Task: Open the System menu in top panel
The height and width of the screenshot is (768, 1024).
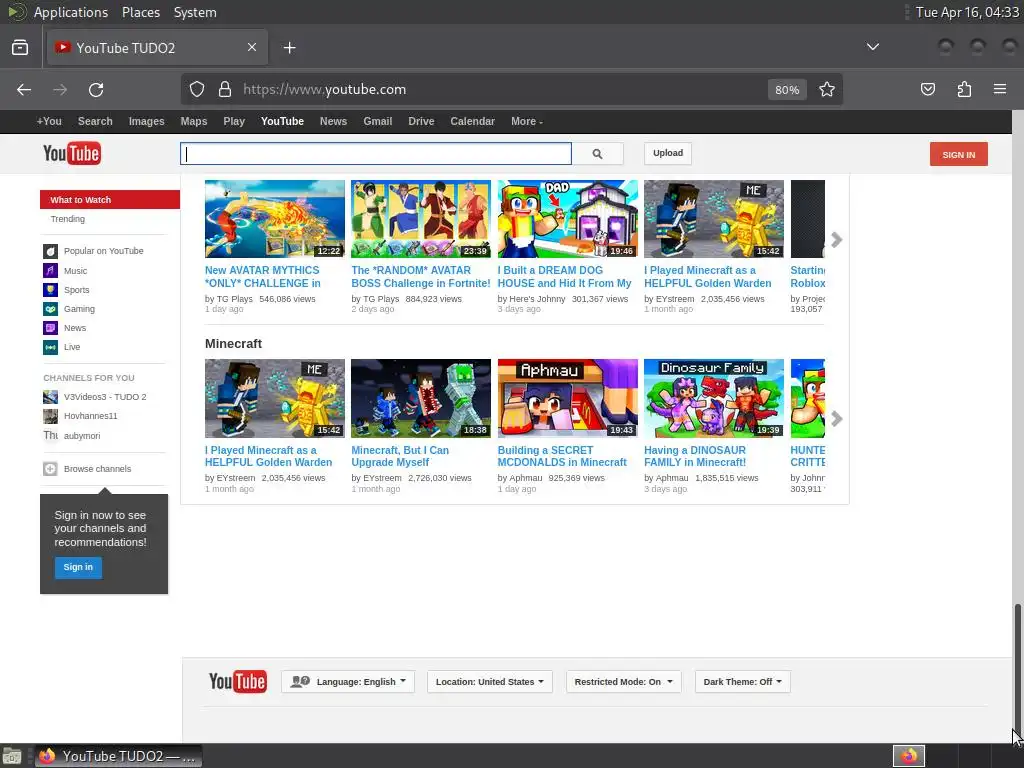Action: [195, 12]
